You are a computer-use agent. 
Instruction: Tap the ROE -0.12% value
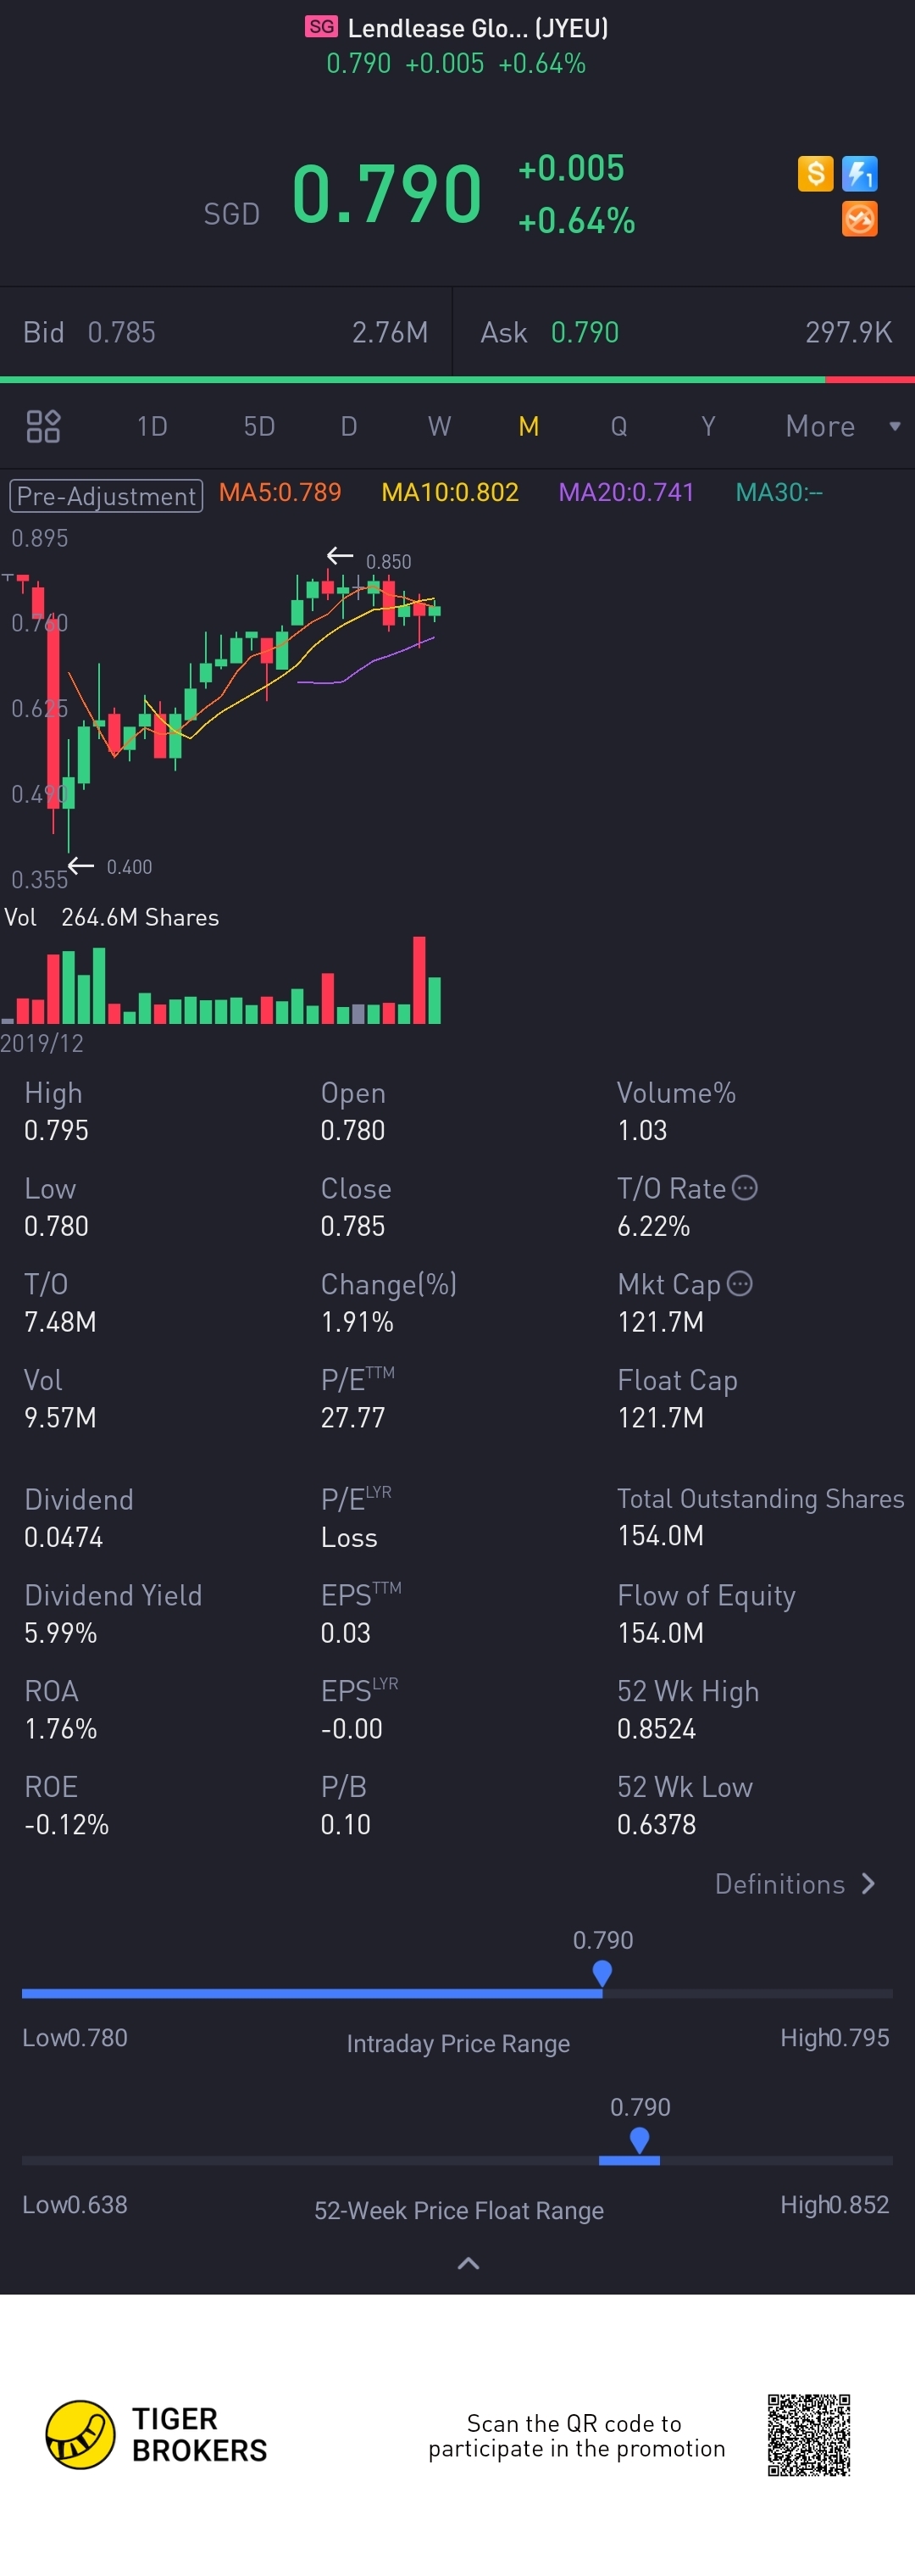point(66,1824)
